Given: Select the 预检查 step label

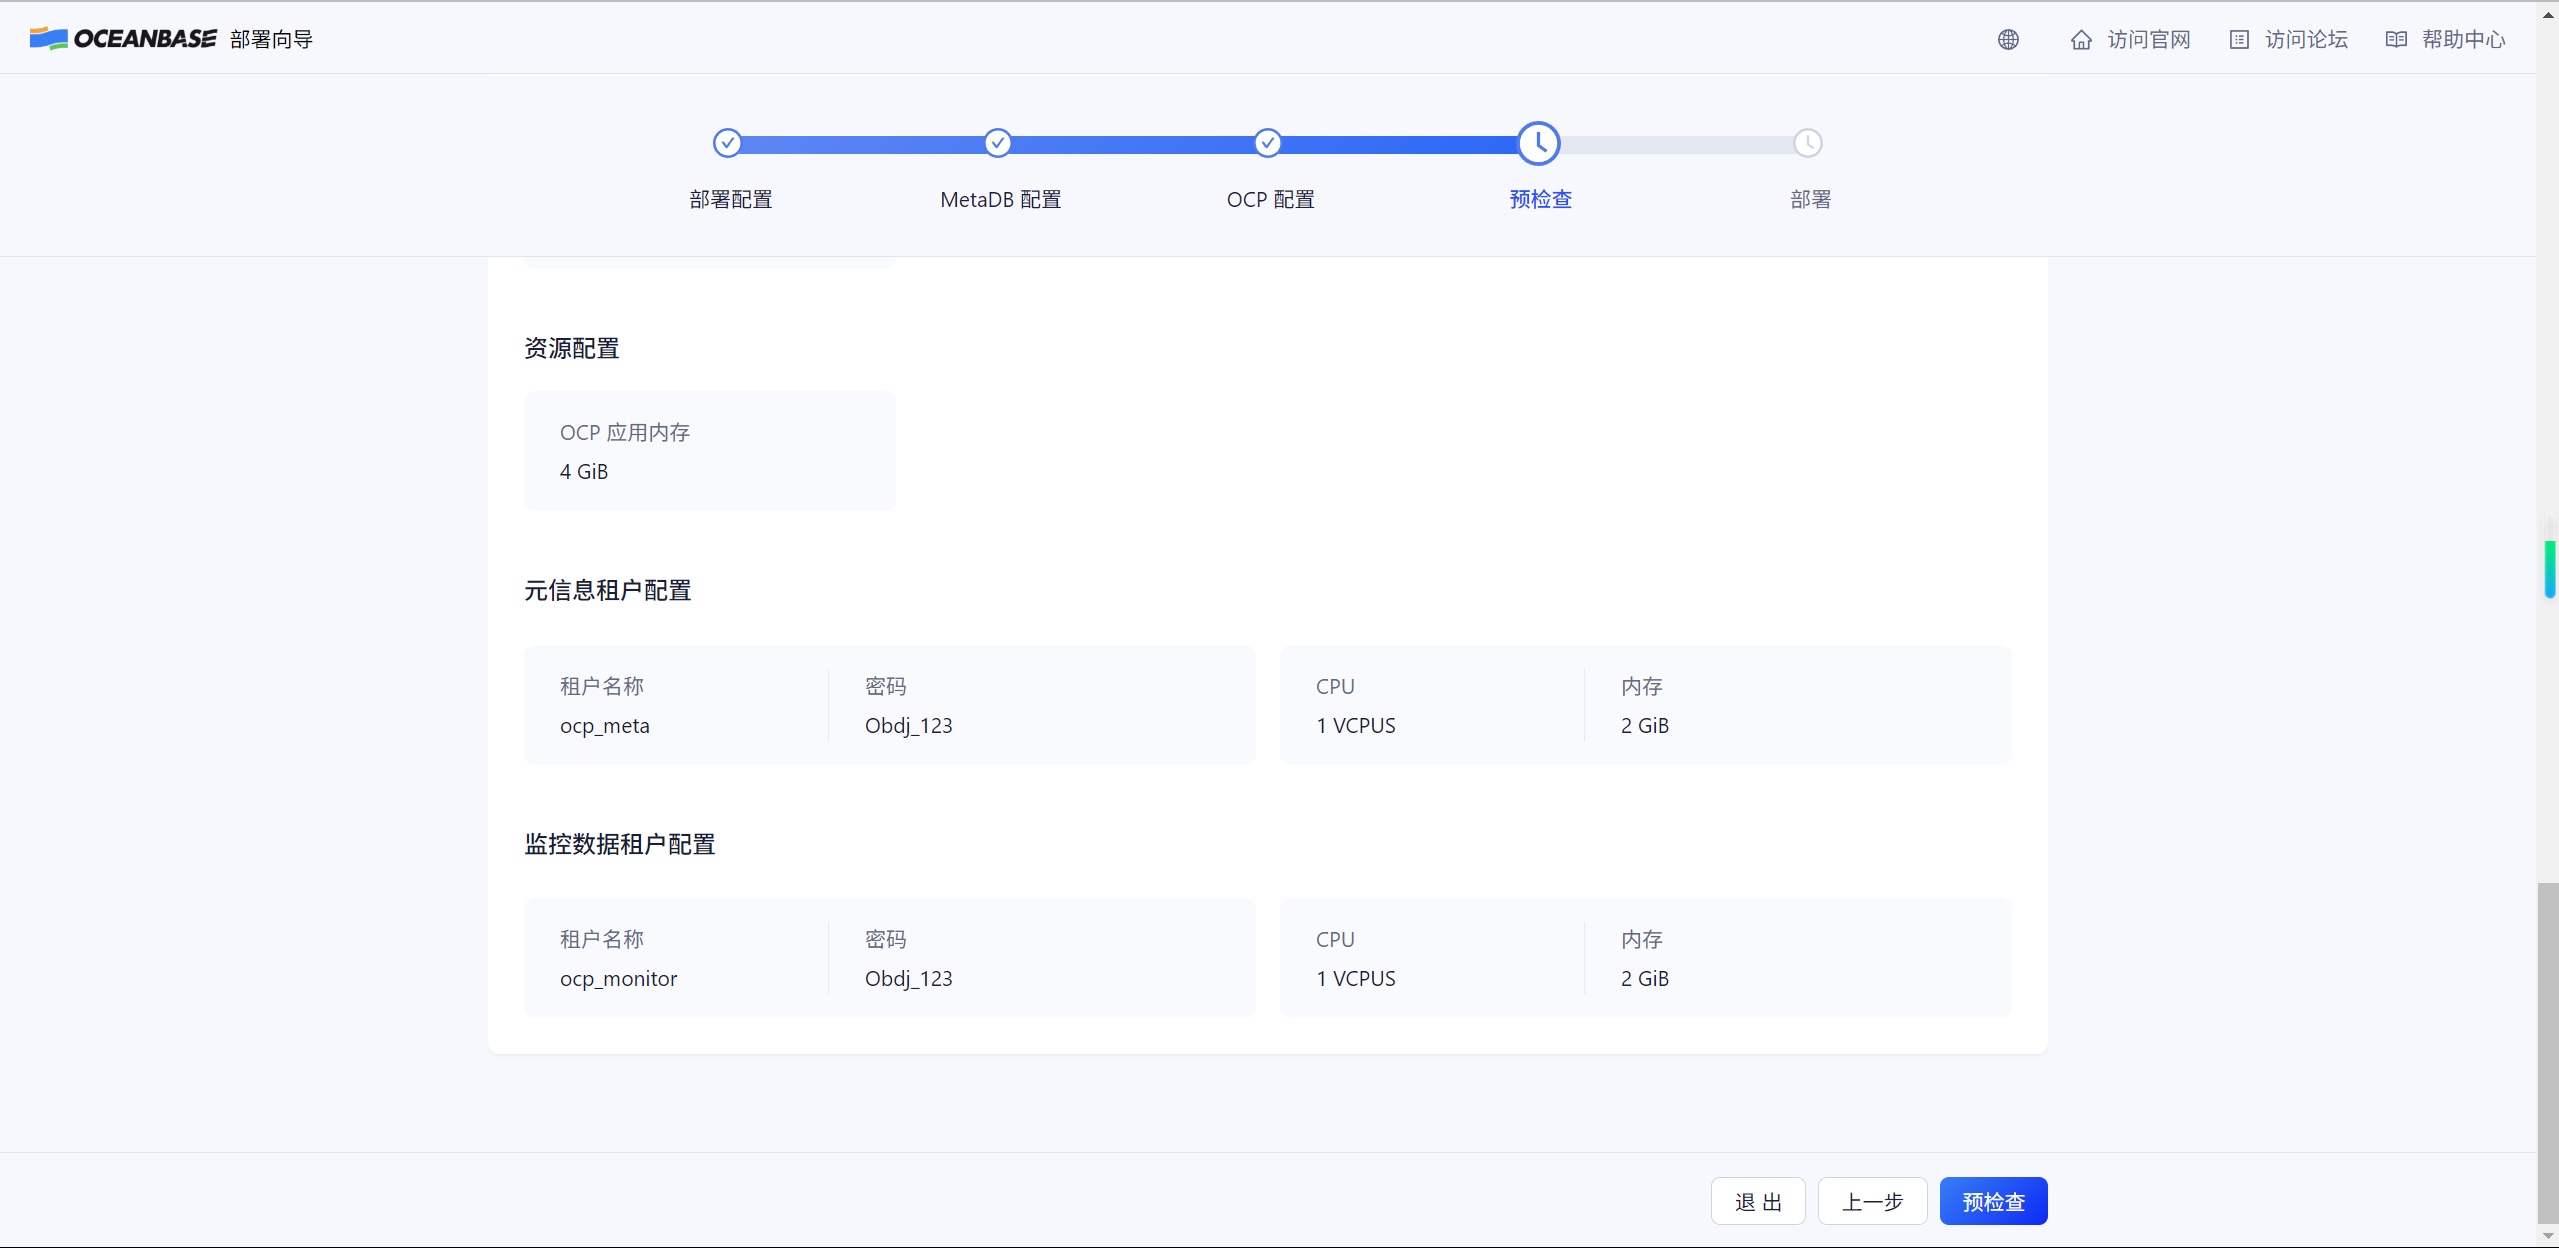Looking at the screenshot, I should coord(1541,199).
